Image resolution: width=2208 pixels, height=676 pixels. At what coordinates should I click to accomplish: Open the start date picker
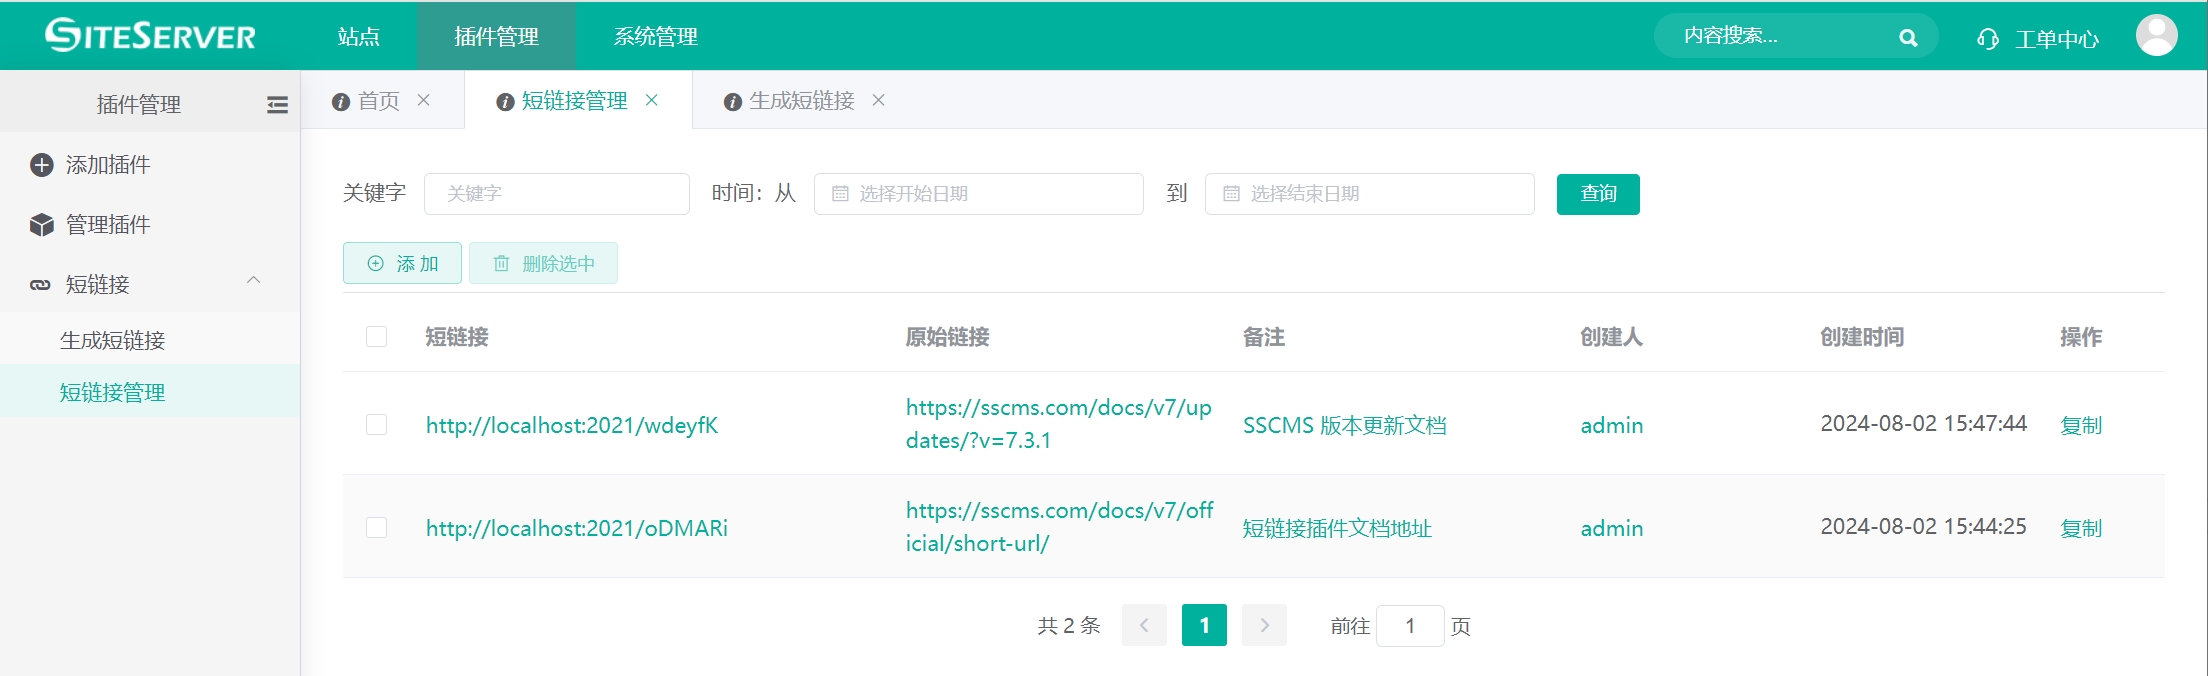pyautogui.click(x=978, y=194)
